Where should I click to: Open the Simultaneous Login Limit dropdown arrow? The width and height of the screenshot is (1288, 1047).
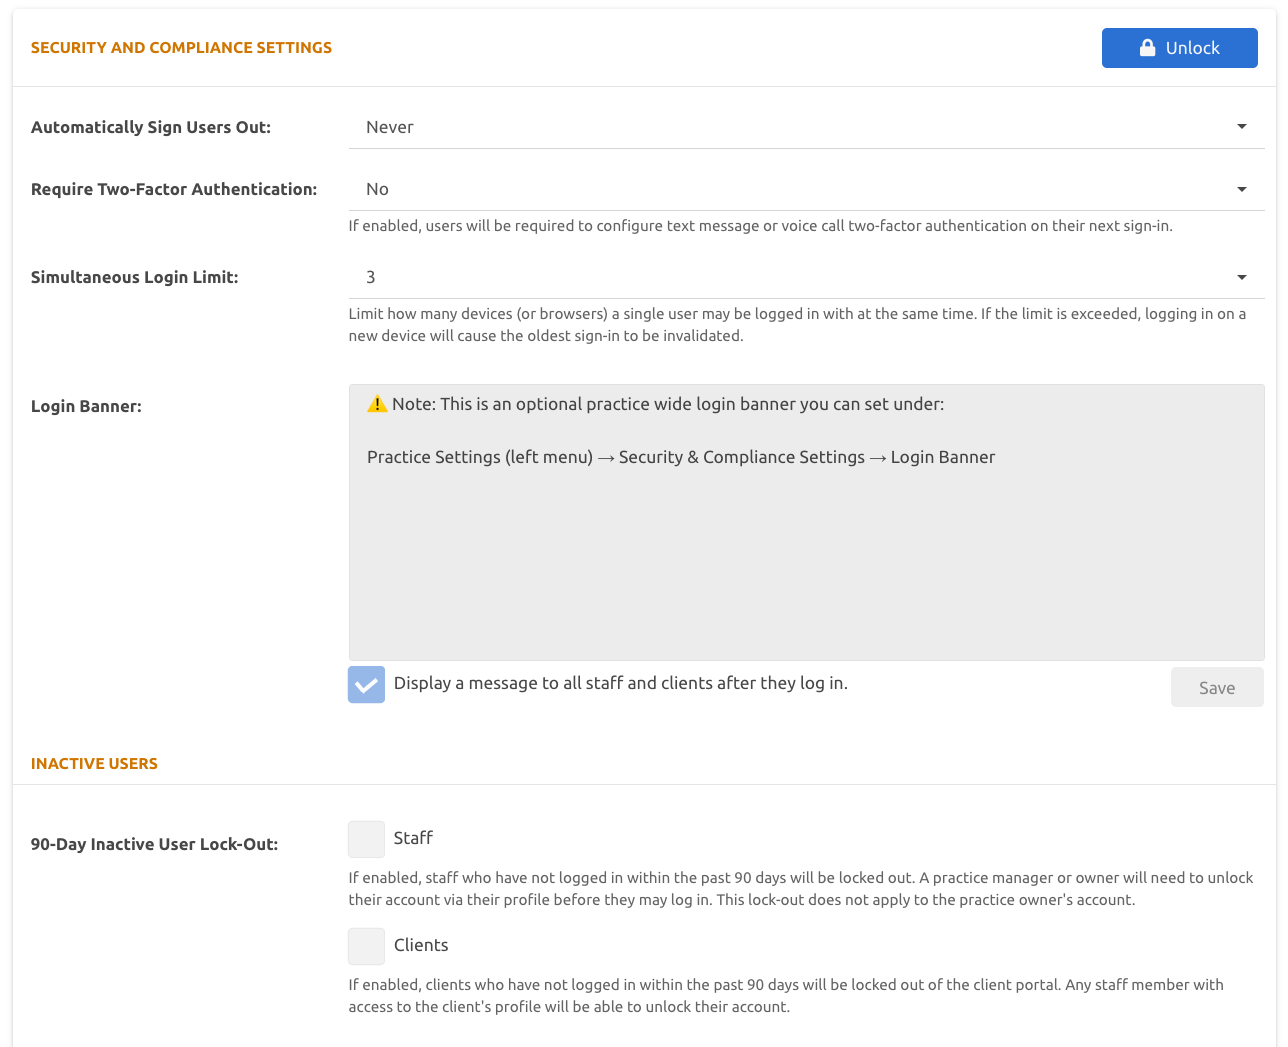tap(1241, 277)
